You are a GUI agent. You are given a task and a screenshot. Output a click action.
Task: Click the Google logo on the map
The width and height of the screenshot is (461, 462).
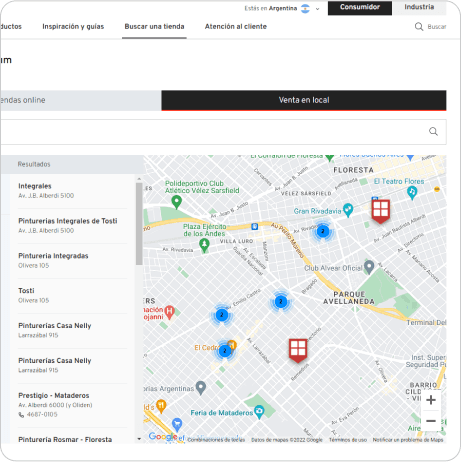pos(163,436)
